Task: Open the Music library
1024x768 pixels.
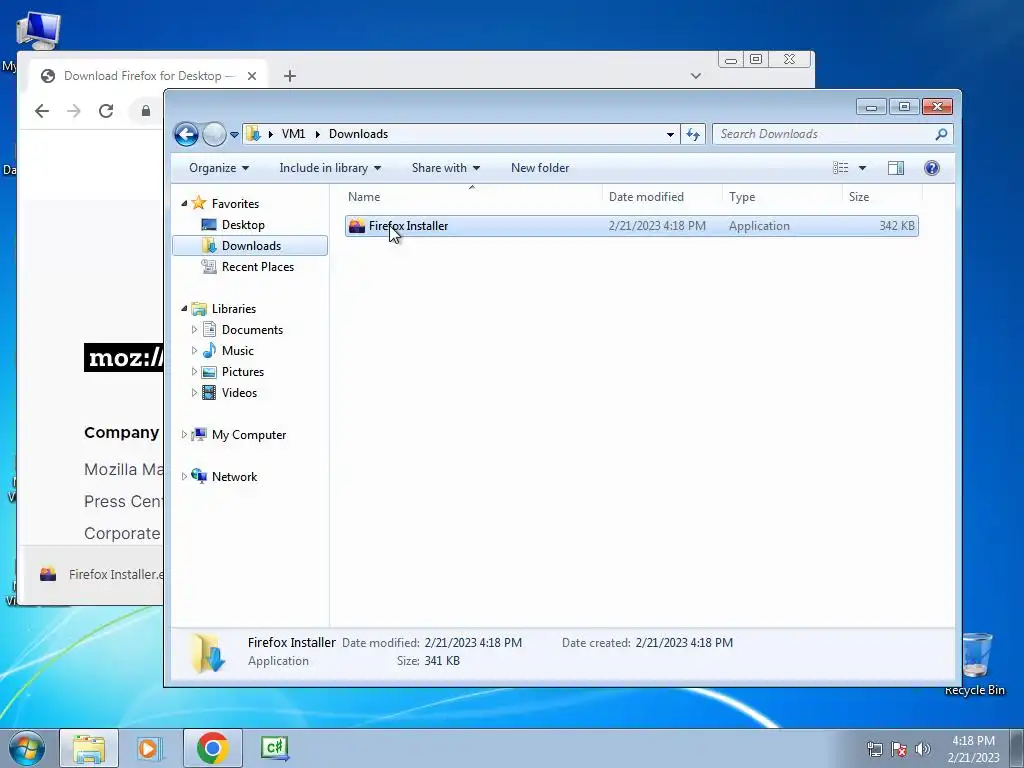Action: pyautogui.click(x=238, y=351)
